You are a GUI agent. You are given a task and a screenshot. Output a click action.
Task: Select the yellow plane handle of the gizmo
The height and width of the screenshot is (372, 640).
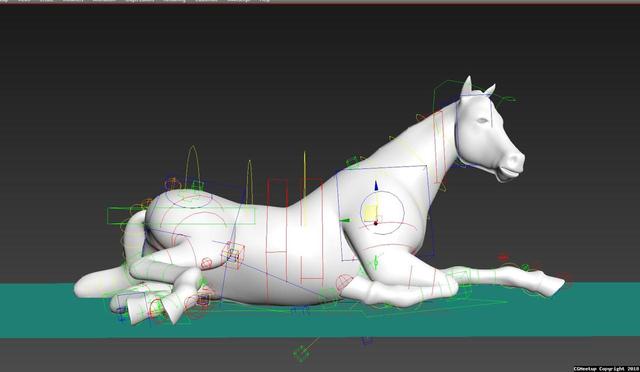371,213
